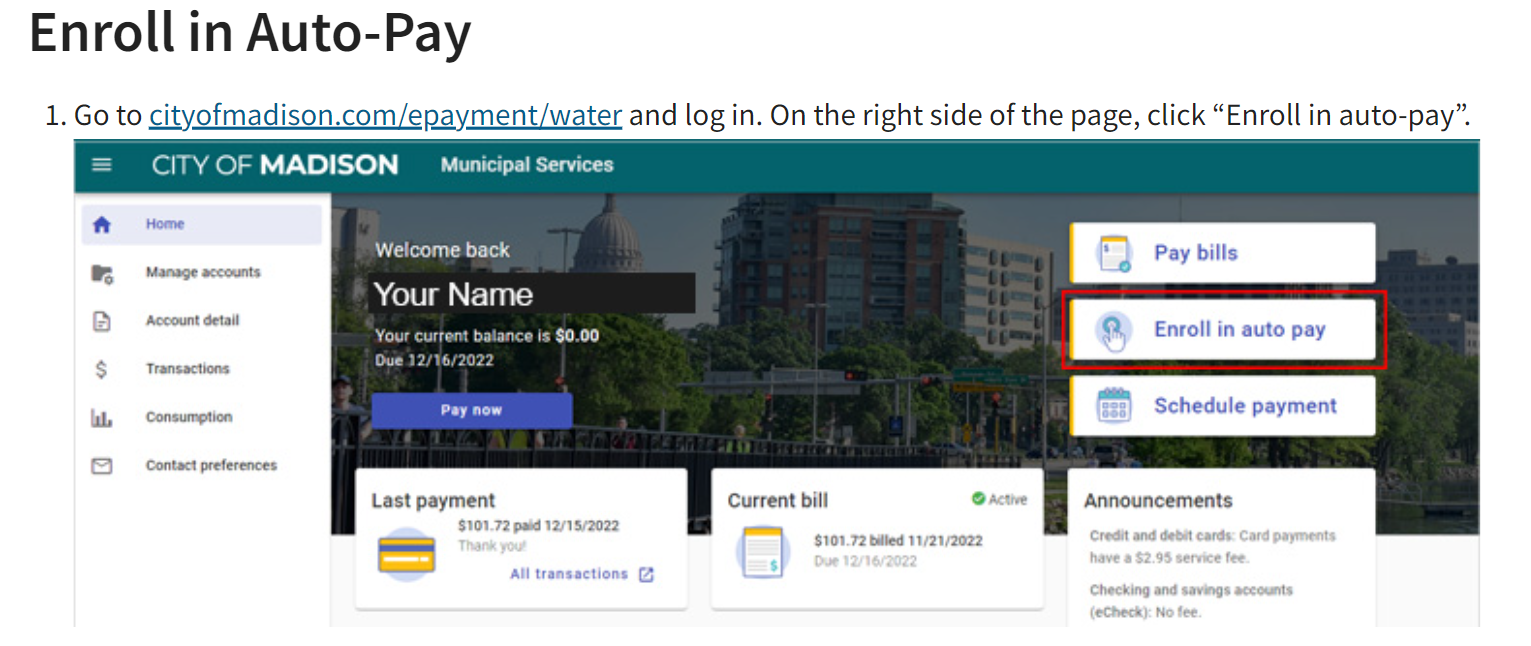Open the hamburger navigation menu
Viewport: 1531px width, 646px height.
coord(102,165)
